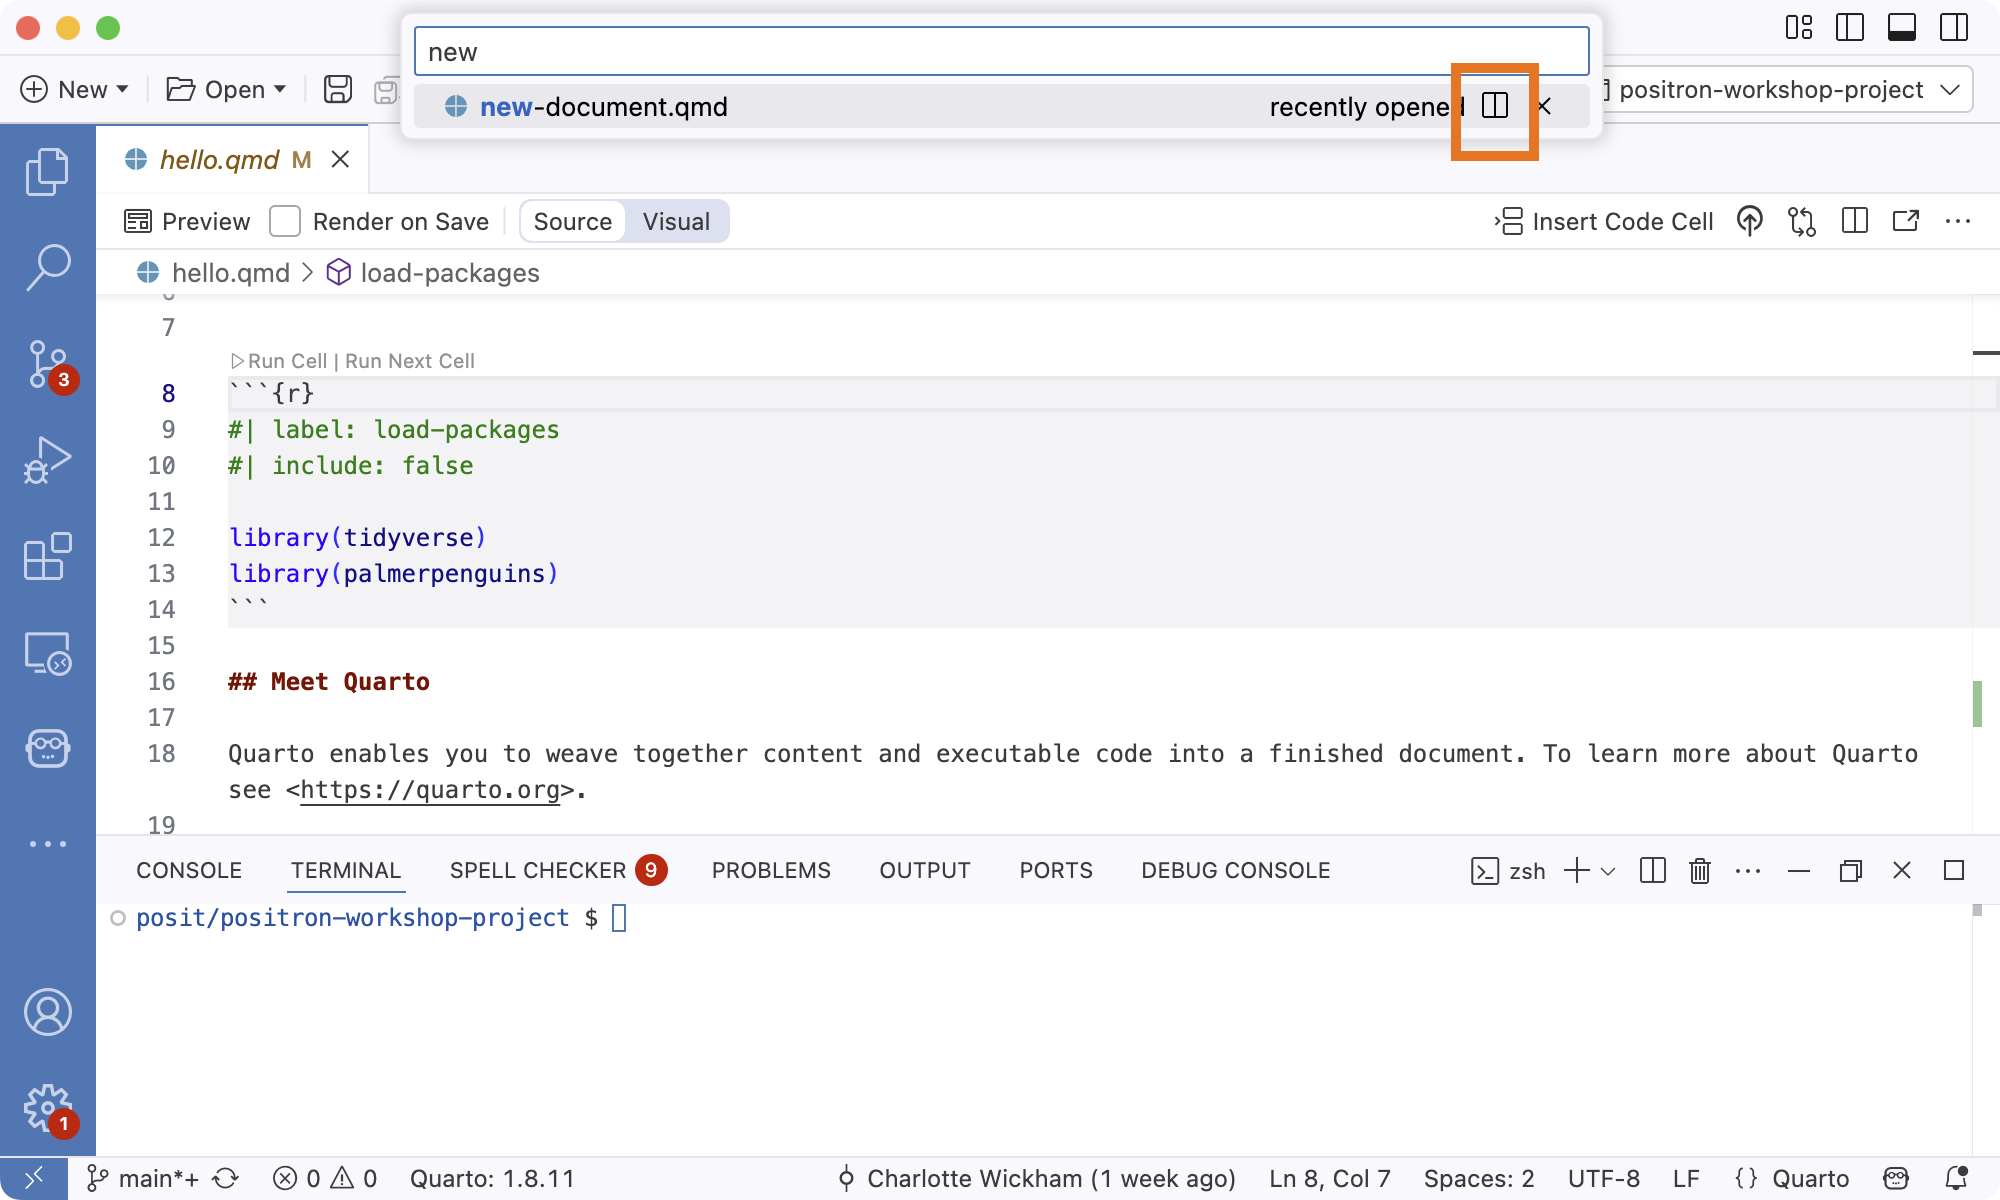This screenshot has height=1200, width=2000.
Task: Customize layout icon in title bar
Action: 1798,27
